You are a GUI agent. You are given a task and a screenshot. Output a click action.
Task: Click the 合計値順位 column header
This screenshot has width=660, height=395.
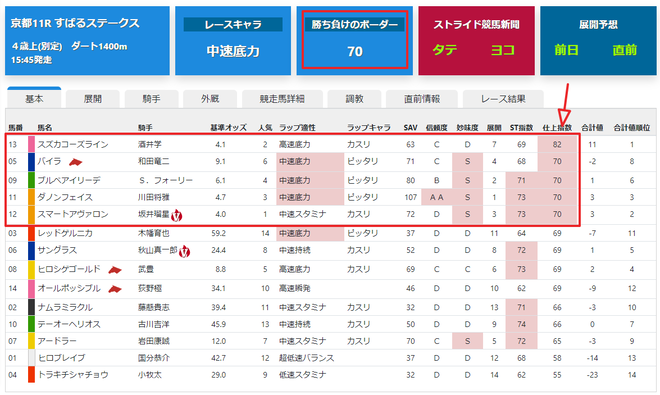[x=632, y=128]
